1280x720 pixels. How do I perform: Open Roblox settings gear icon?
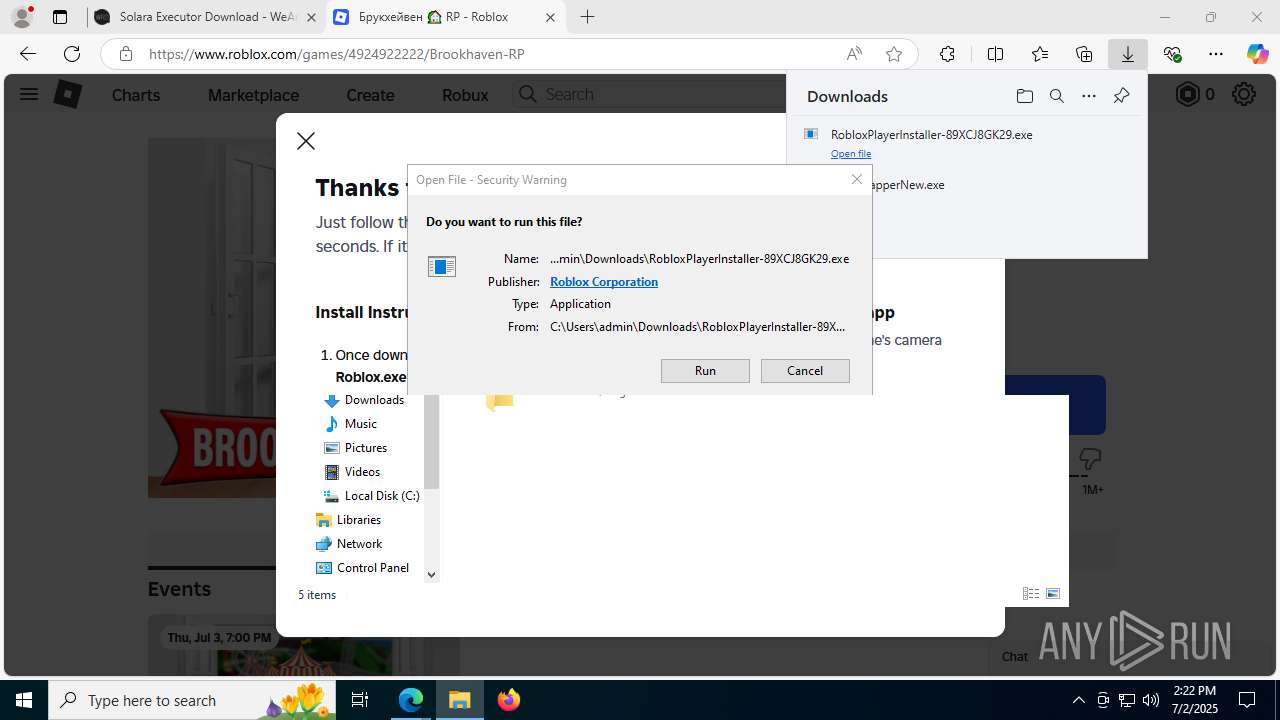(x=1244, y=94)
